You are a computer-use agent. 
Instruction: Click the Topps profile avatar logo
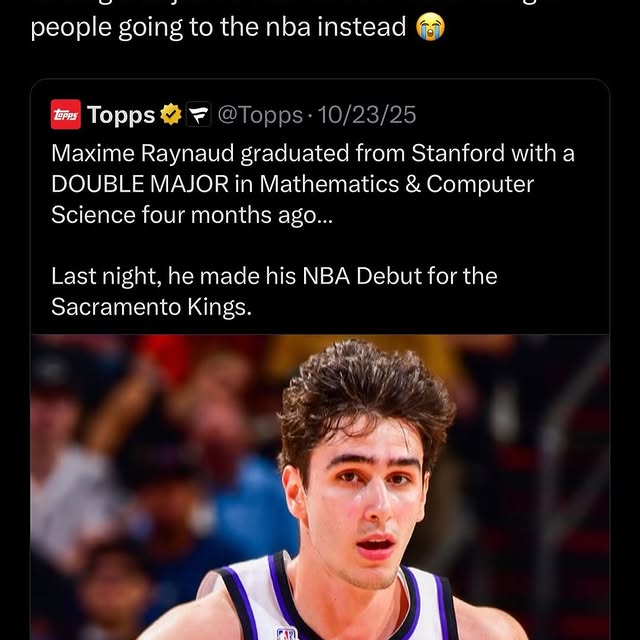click(66, 116)
